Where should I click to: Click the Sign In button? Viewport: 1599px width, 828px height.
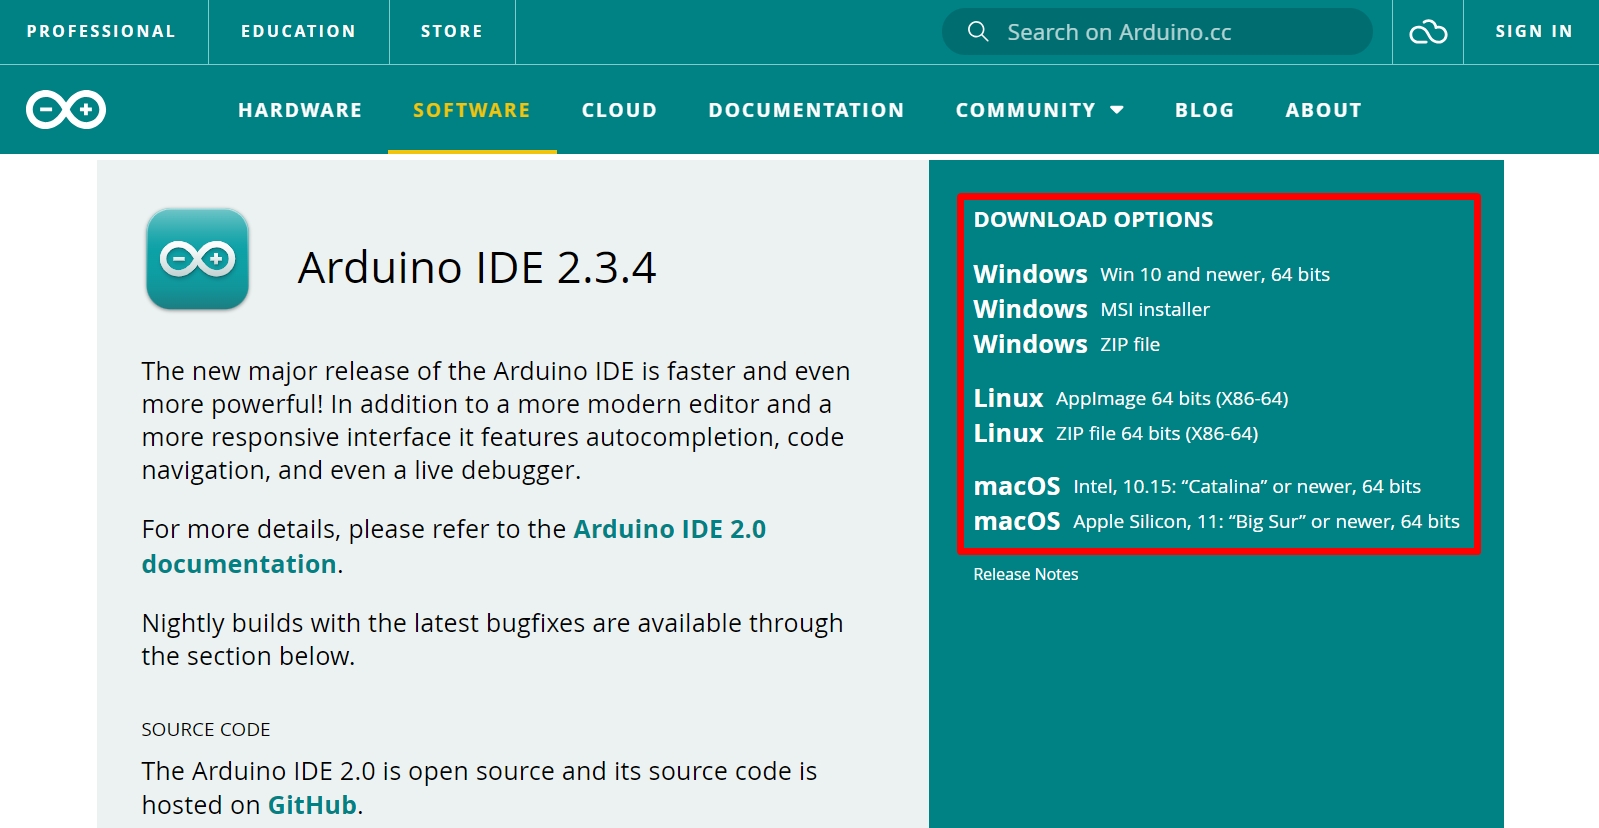1533,31
